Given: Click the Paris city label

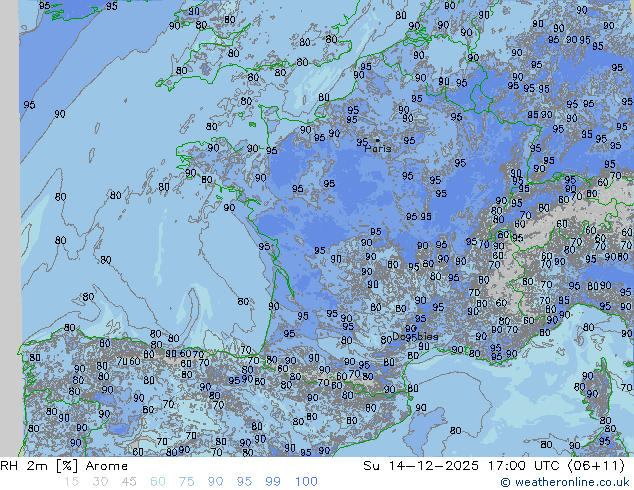Looking at the screenshot, I should (x=378, y=149).
